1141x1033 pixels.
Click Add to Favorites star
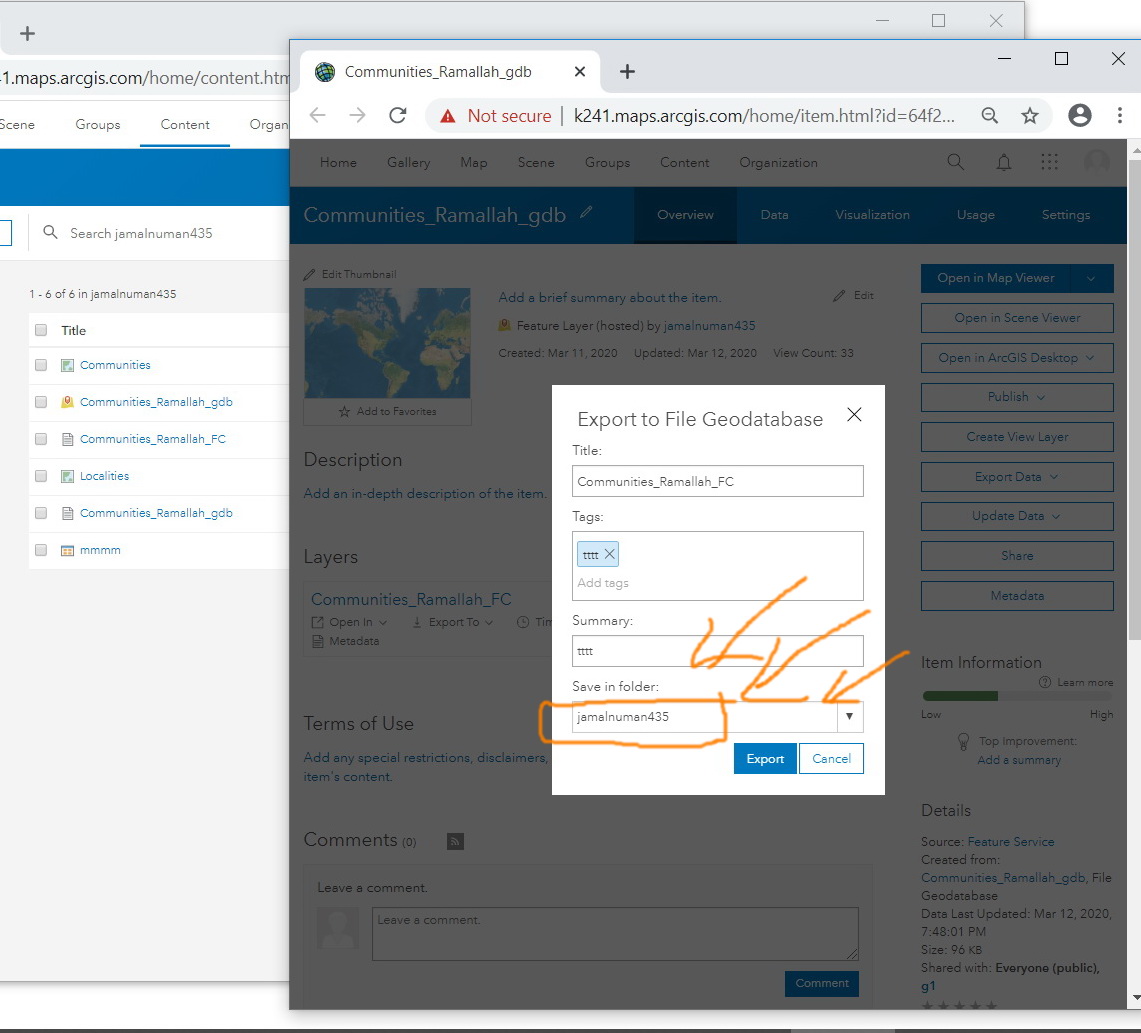click(344, 412)
